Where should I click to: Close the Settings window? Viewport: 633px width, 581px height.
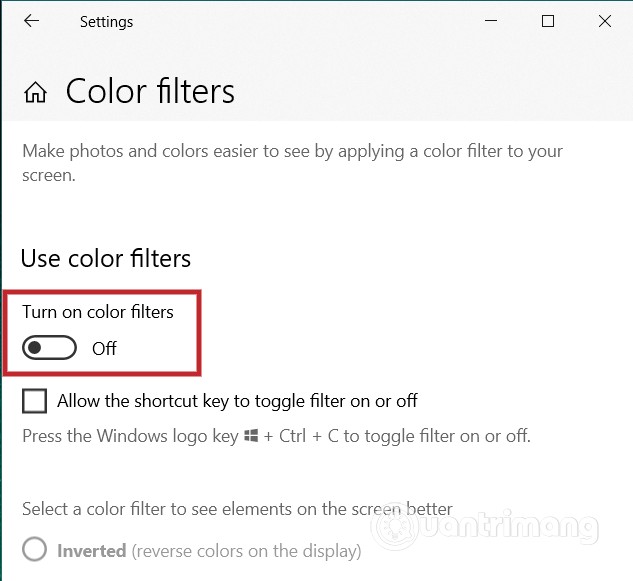coord(604,21)
